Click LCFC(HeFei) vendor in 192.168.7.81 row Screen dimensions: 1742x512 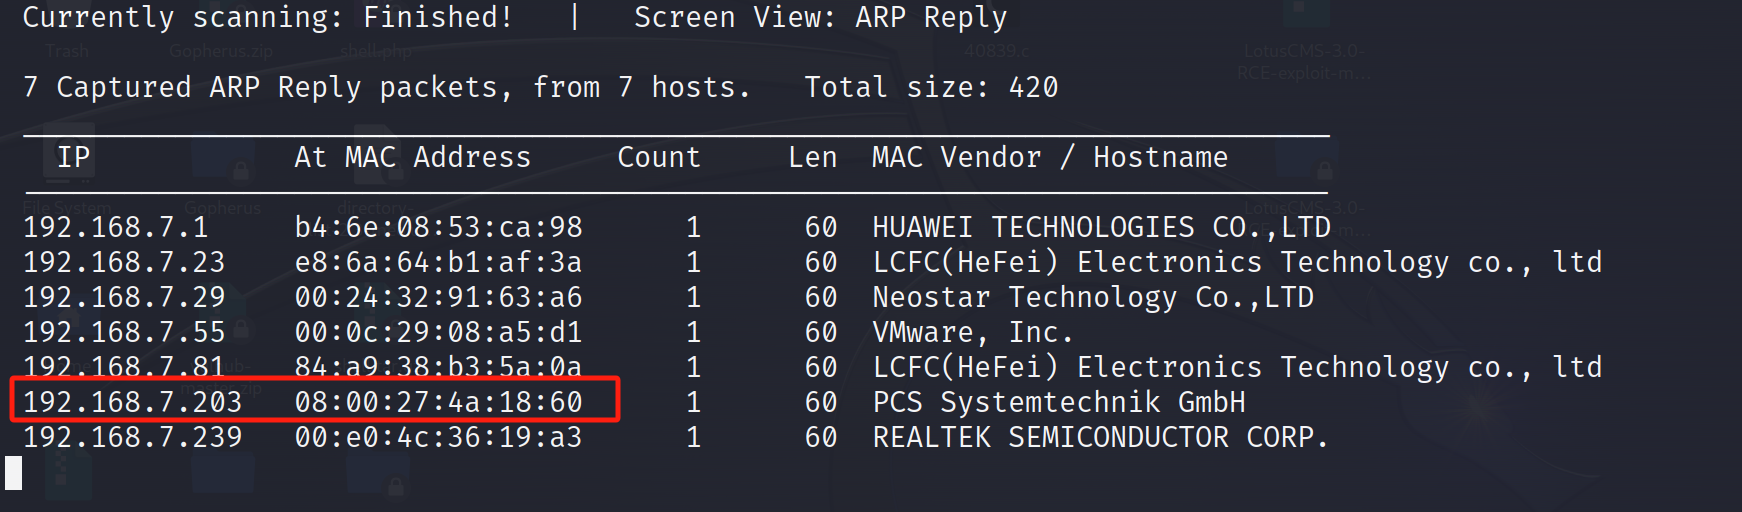(1237, 367)
